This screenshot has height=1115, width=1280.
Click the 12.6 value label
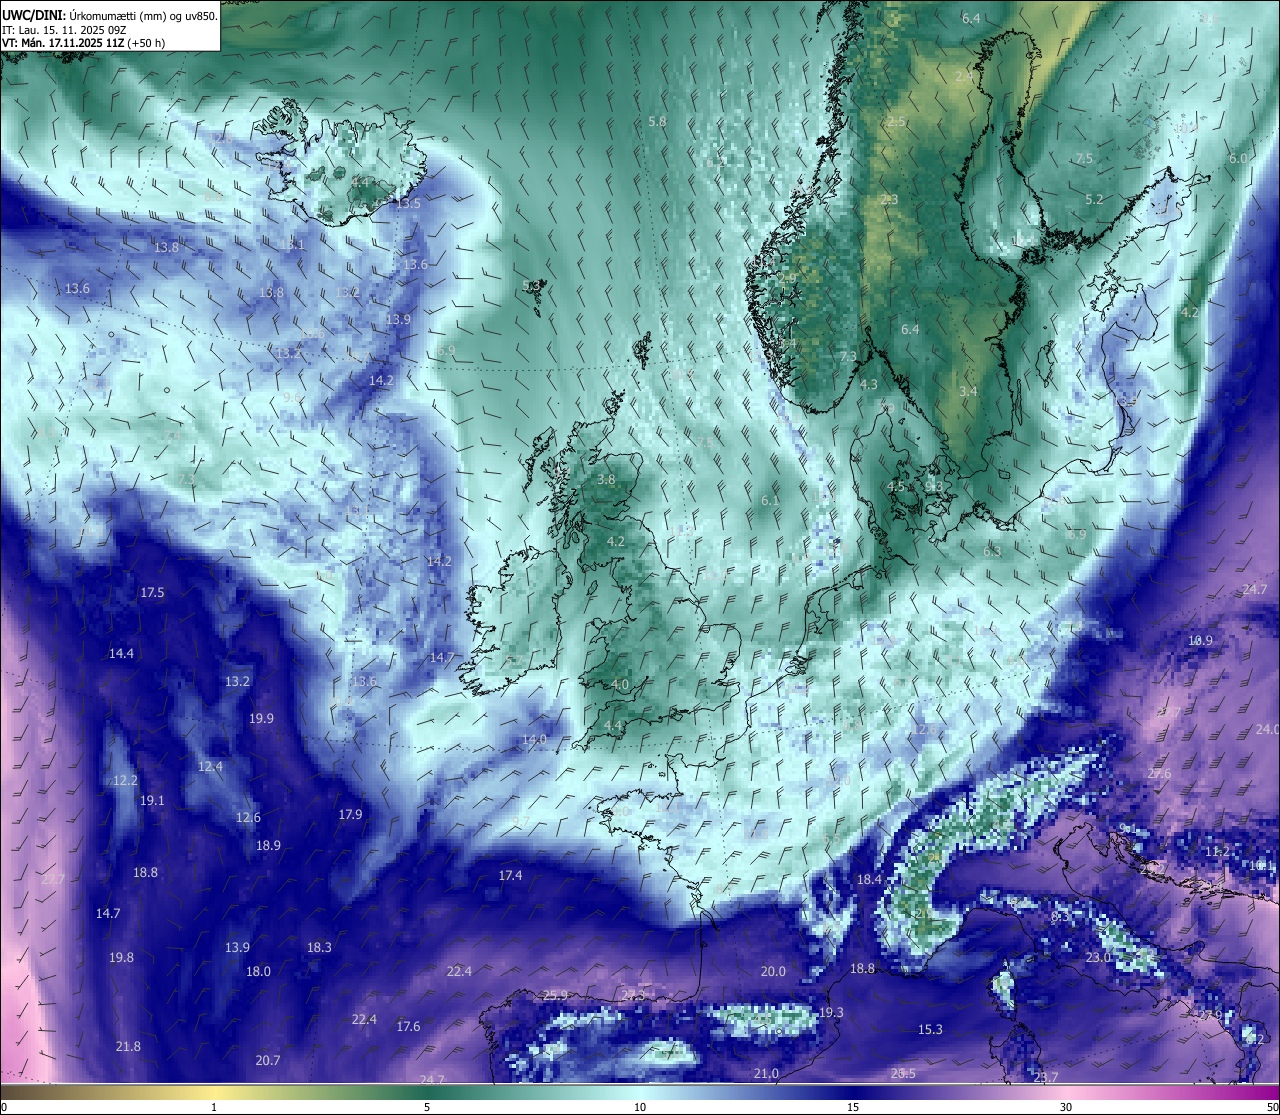(x=248, y=818)
